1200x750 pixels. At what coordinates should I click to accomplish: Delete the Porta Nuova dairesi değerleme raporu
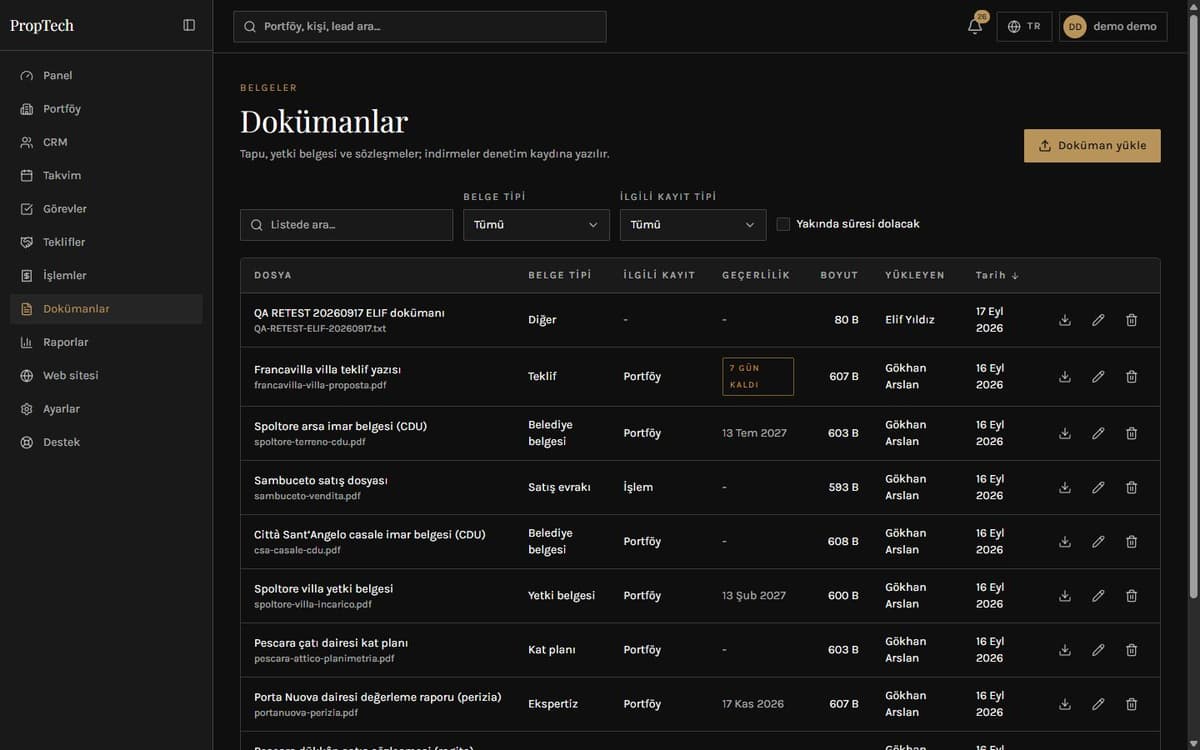[1131, 704]
